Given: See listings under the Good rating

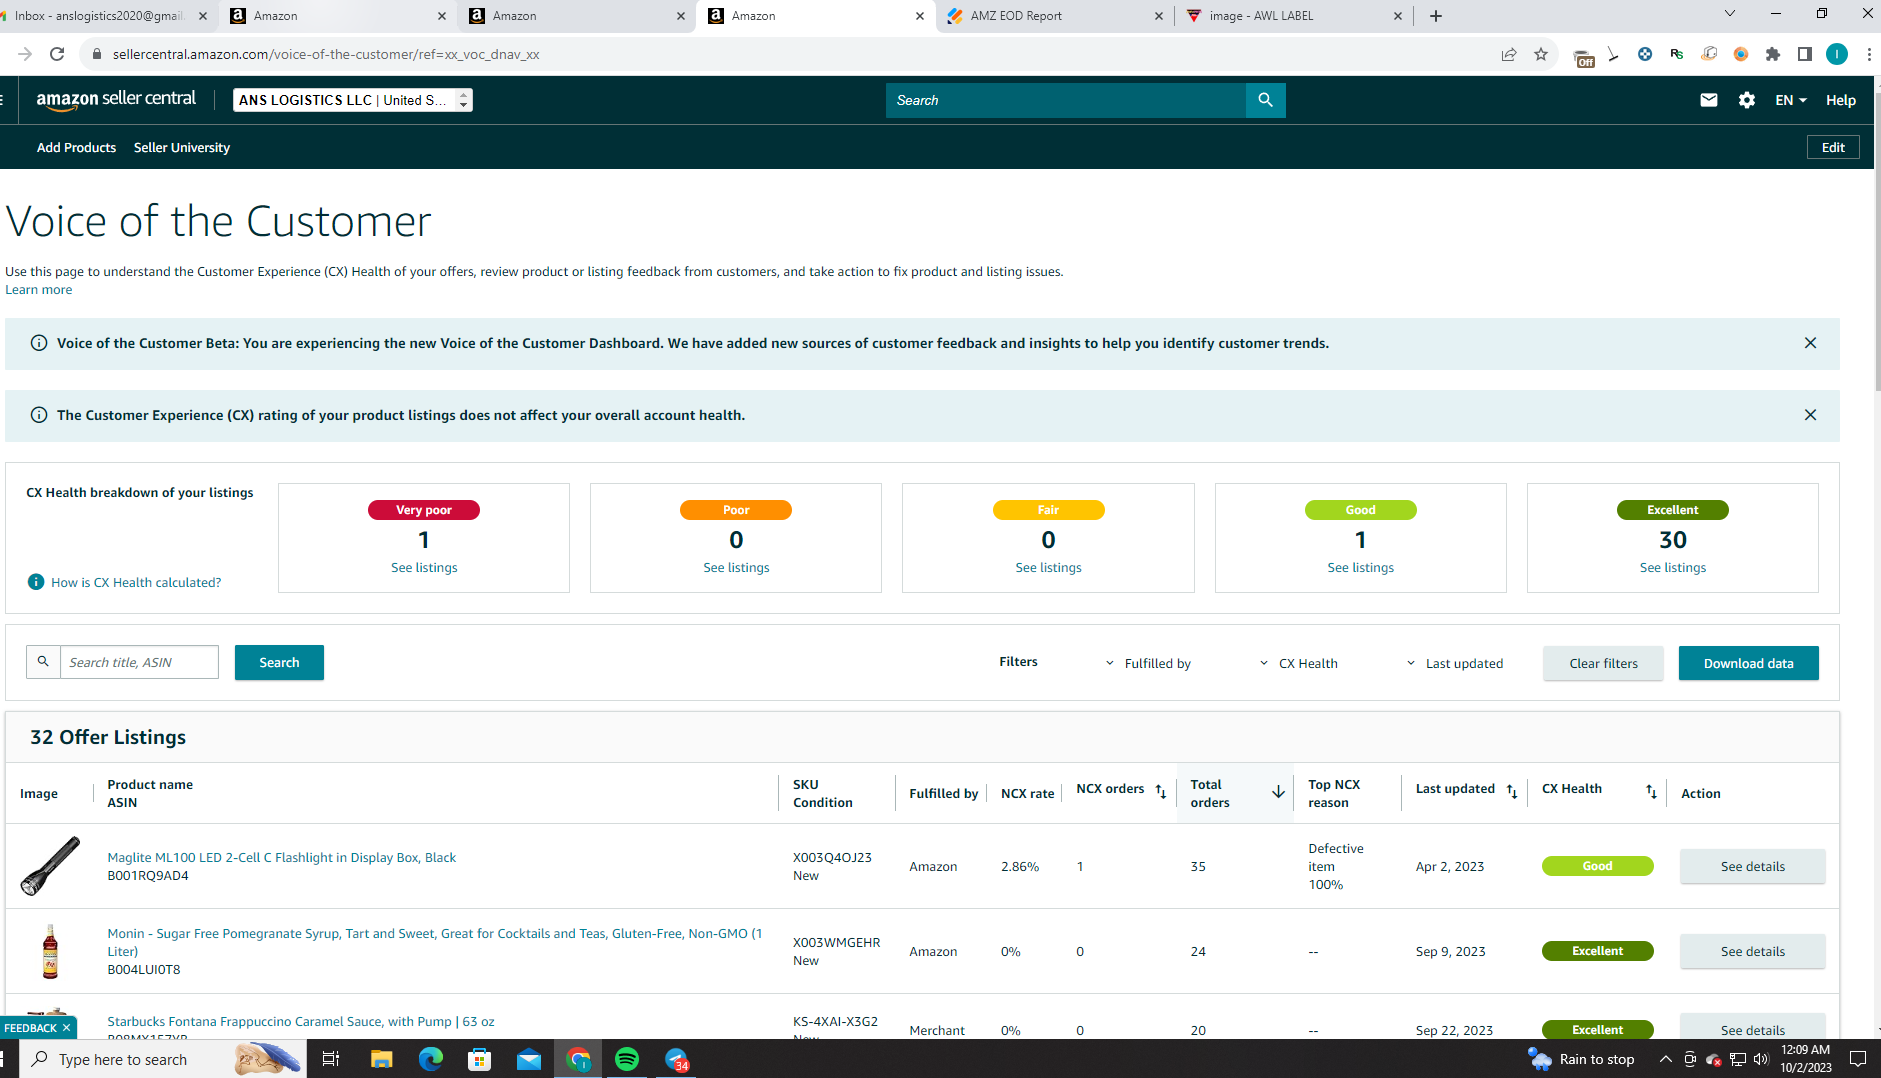Looking at the screenshot, I should click(x=1360, y=567).
